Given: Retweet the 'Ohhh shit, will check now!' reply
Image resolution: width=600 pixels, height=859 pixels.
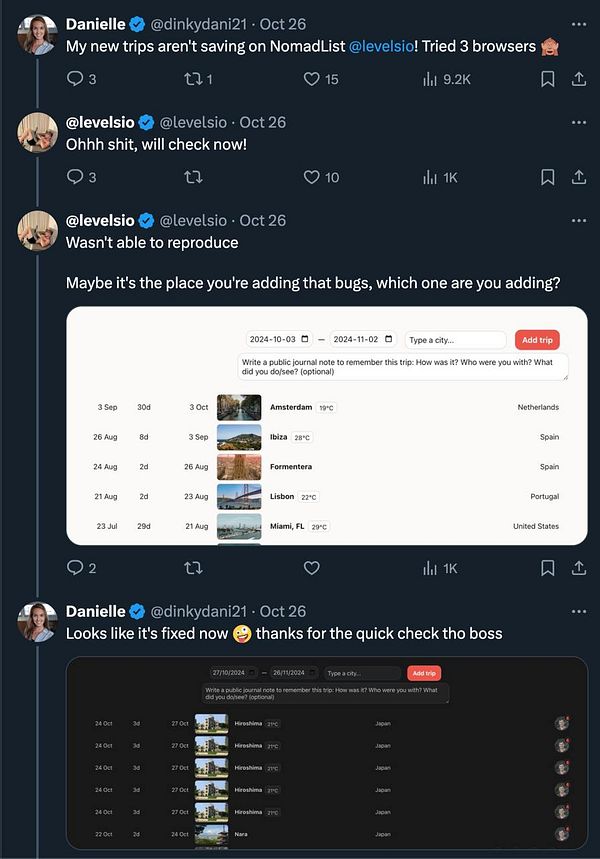Looking at the screenshot, I should 193,177.
